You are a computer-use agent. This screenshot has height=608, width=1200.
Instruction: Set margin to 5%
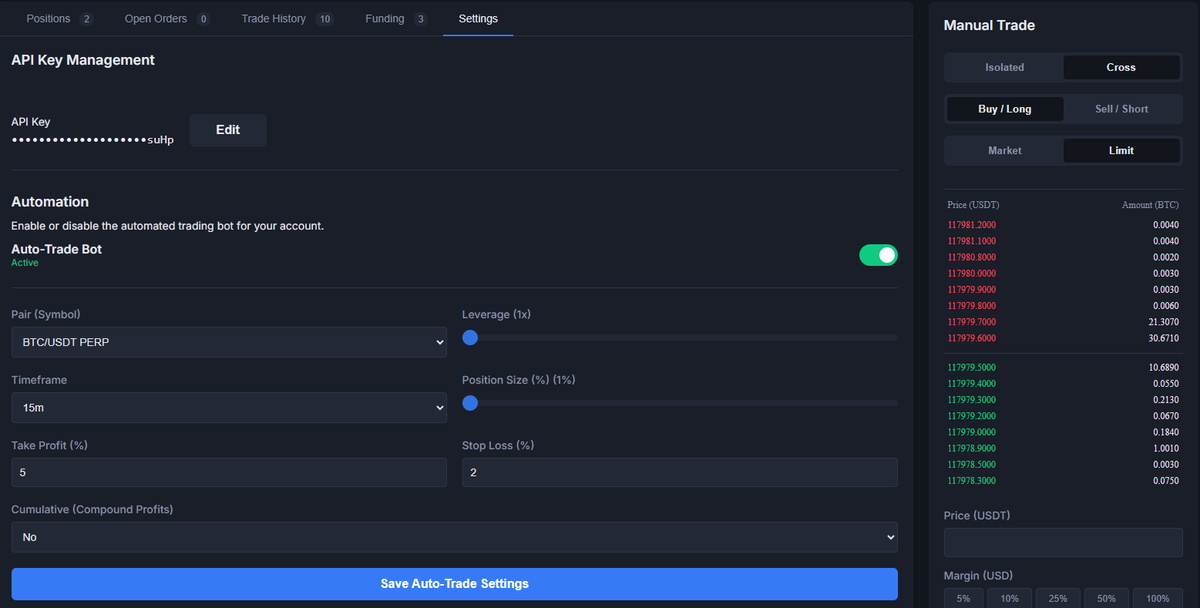point(963,598)
